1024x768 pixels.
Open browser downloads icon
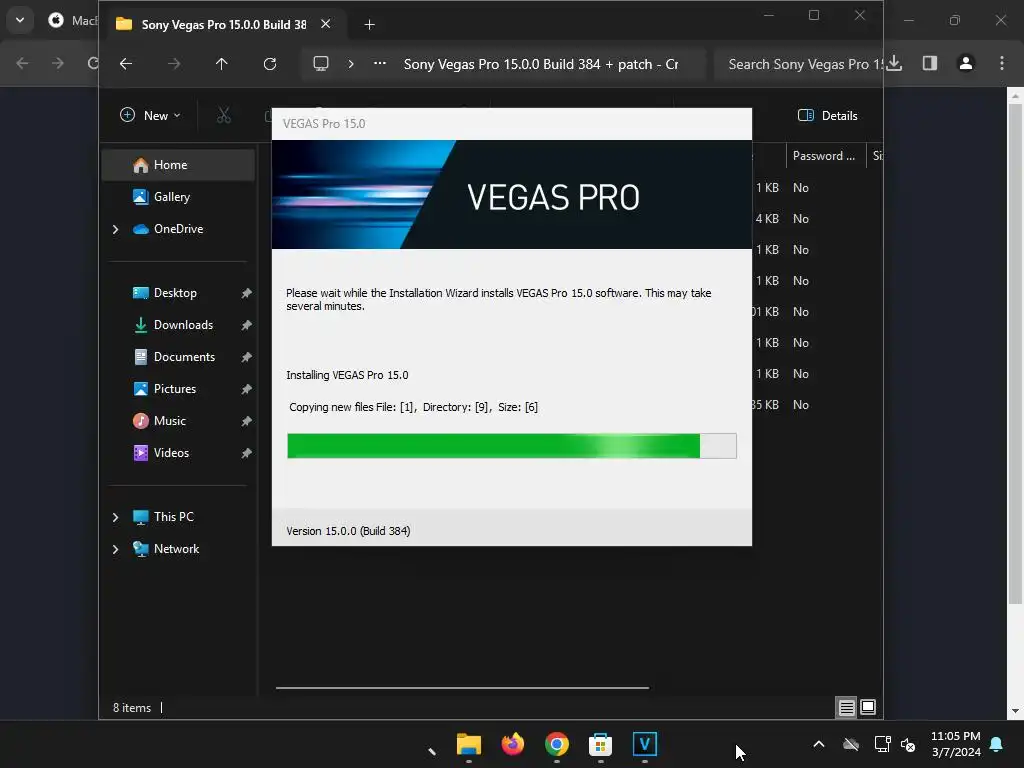tap(895, 63)
